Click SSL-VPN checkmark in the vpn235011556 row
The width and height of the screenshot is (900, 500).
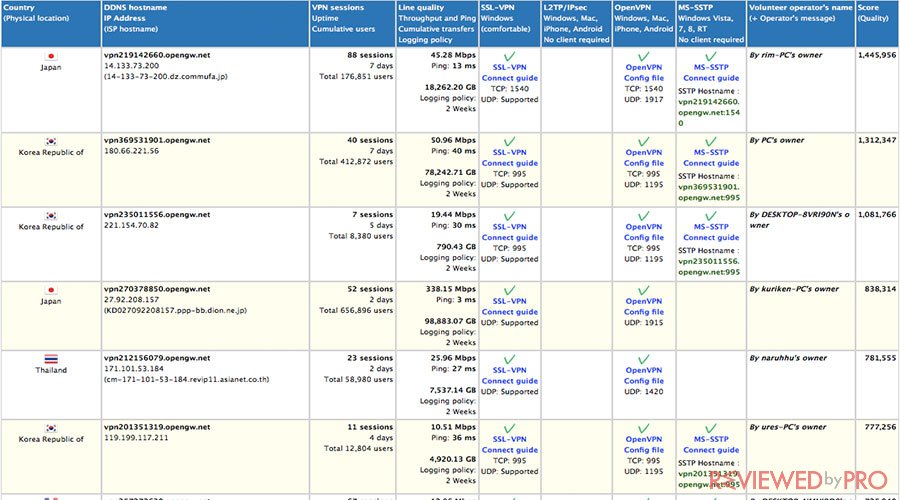pos(509,216)
